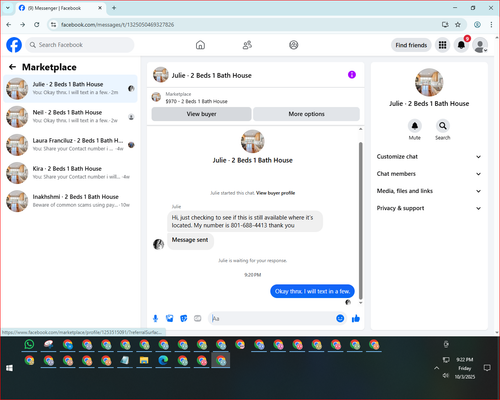
Task: Click the attach photo icon in composer
Action: click(170, 318)
